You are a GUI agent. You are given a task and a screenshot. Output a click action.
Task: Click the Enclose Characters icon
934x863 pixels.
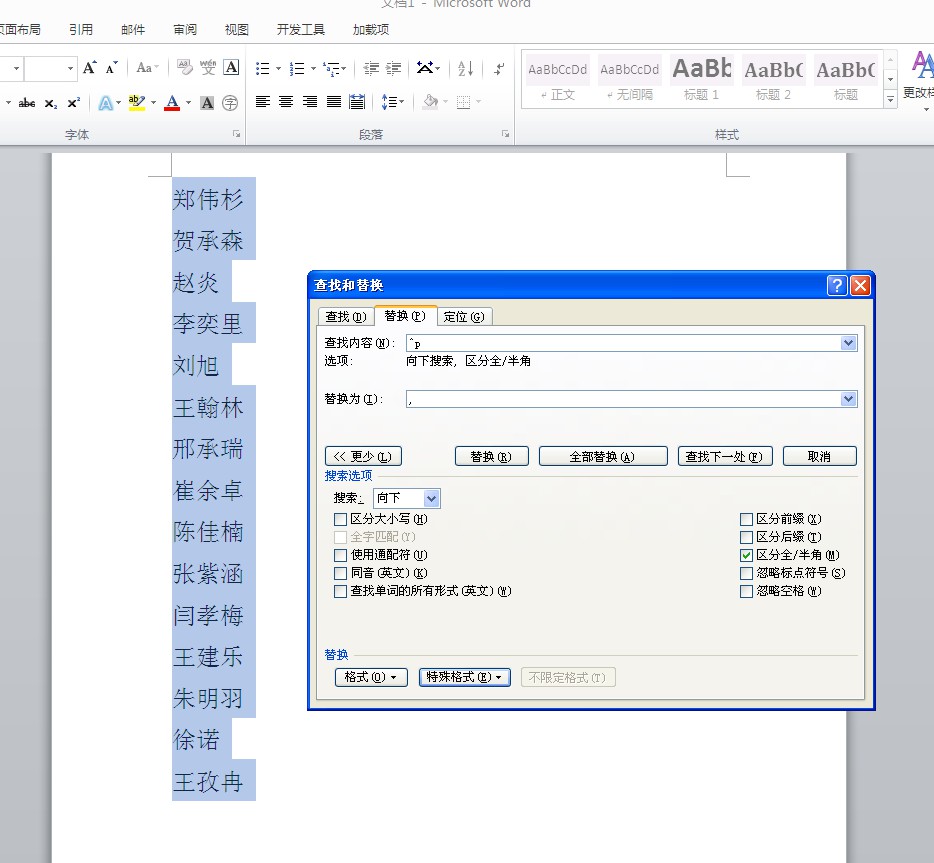[230, 103]
